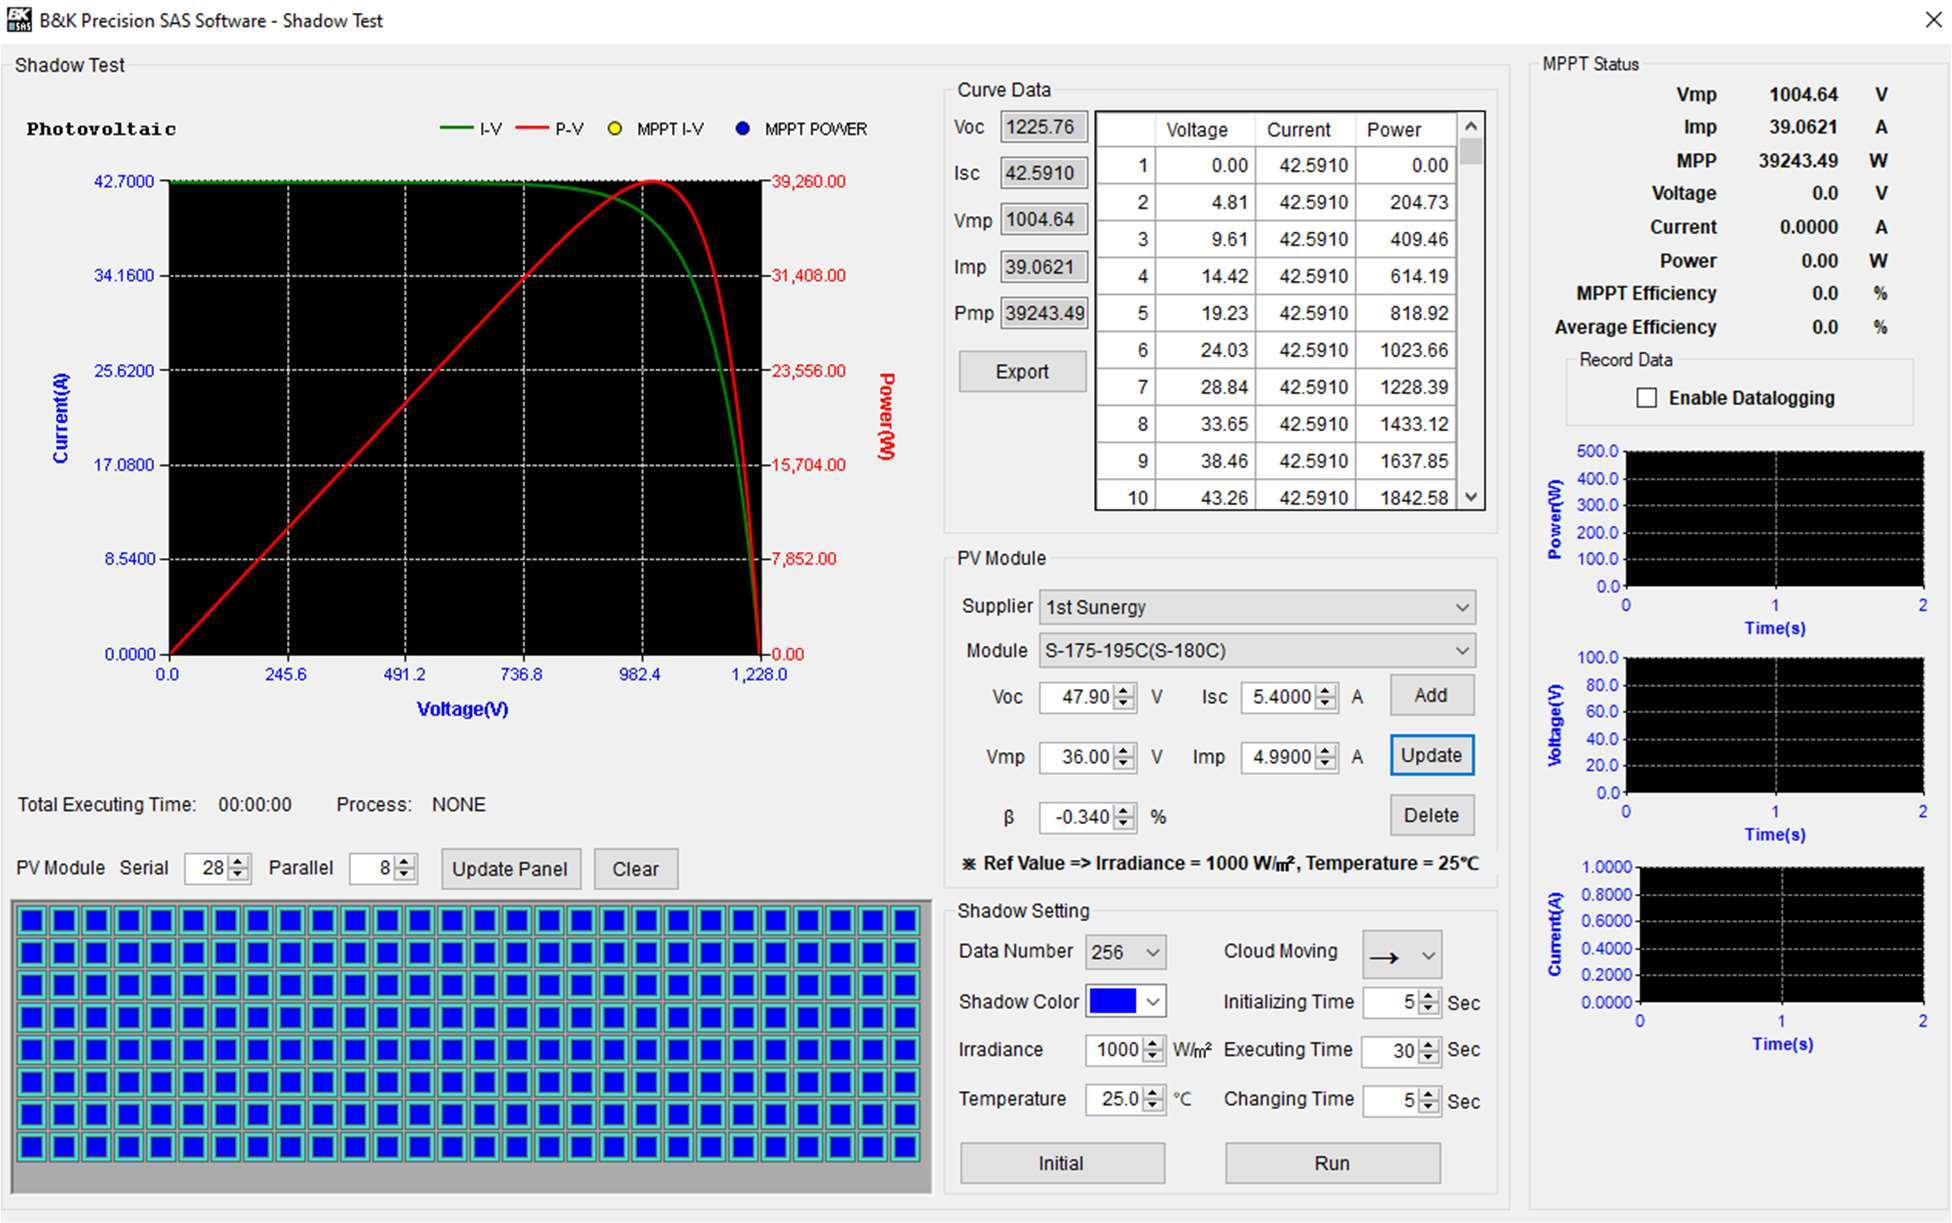1952x1223 pixels.
Task: Click the Update button in PV Module
Action: (1431, 755)
